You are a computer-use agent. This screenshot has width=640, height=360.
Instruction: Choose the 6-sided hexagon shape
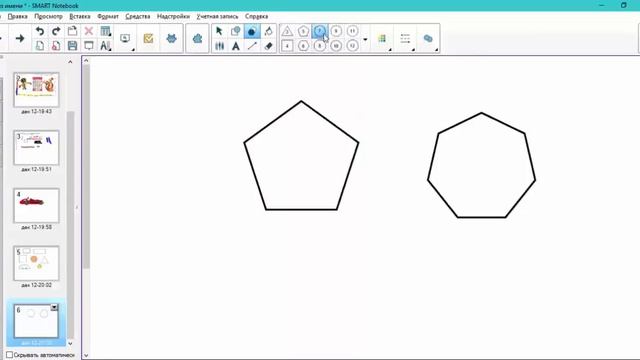pyautogui.click(x=303, y=46)
